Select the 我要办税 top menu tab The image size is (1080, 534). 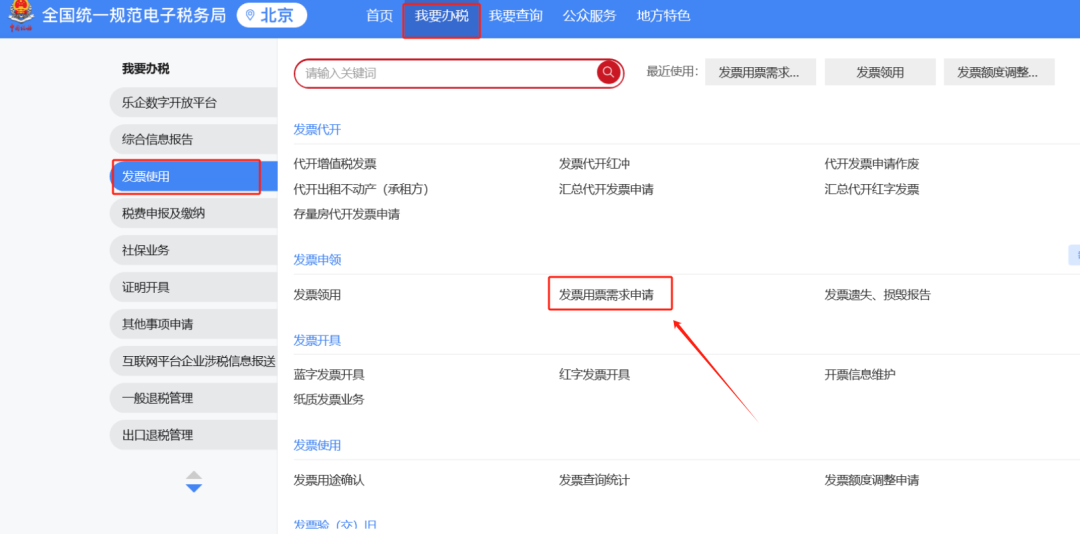coord(441,16)
